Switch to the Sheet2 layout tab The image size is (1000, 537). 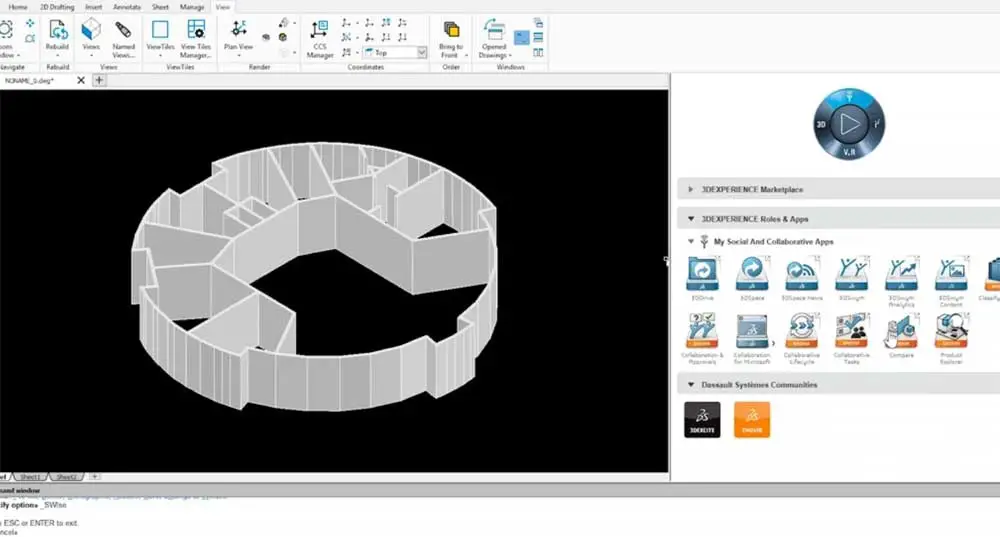(66, 477)
